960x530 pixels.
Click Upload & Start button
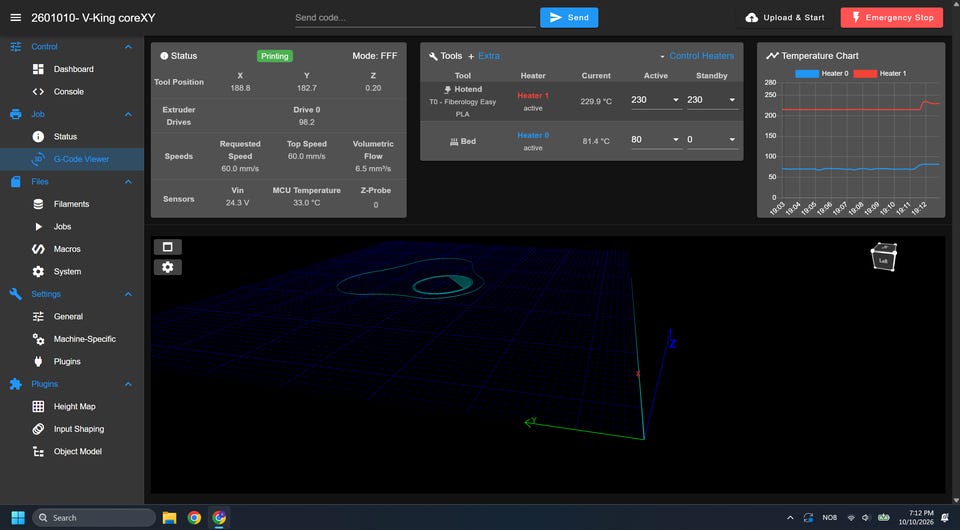(x=785, y=18)
